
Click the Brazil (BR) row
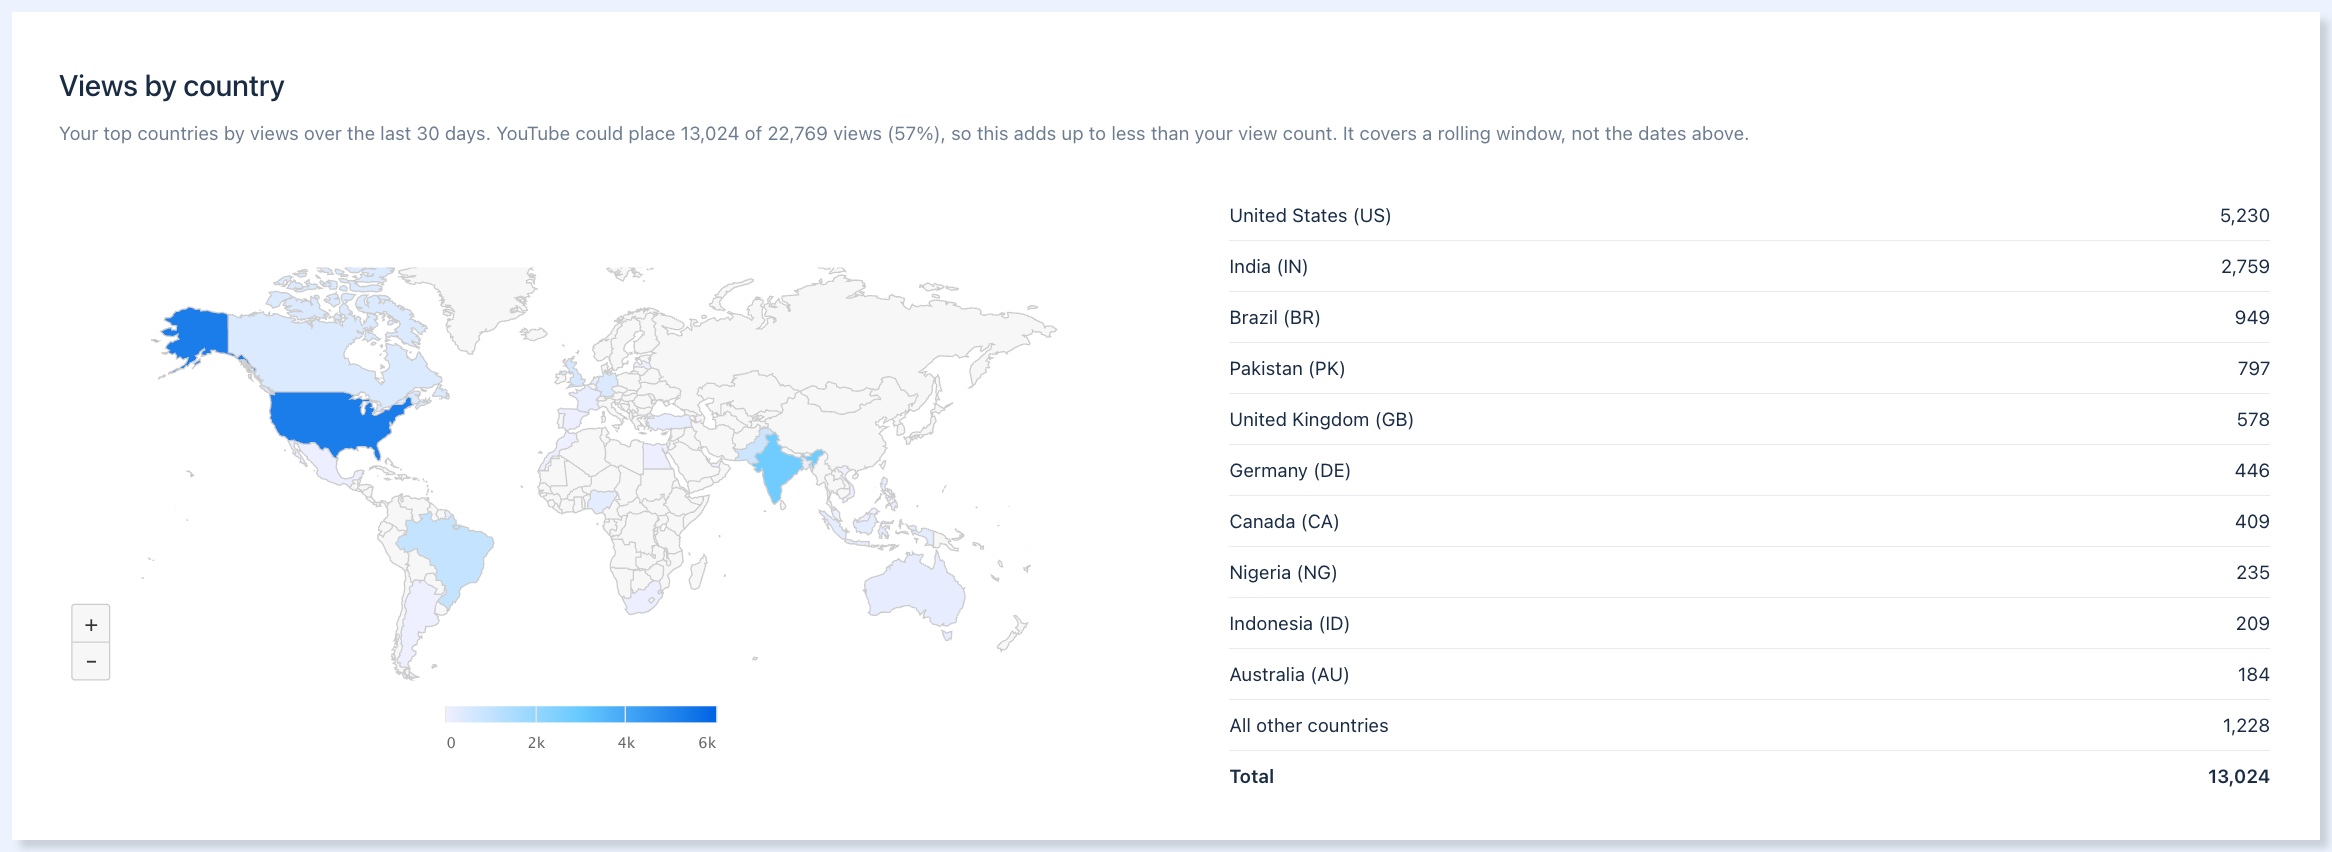(1749, 318)
